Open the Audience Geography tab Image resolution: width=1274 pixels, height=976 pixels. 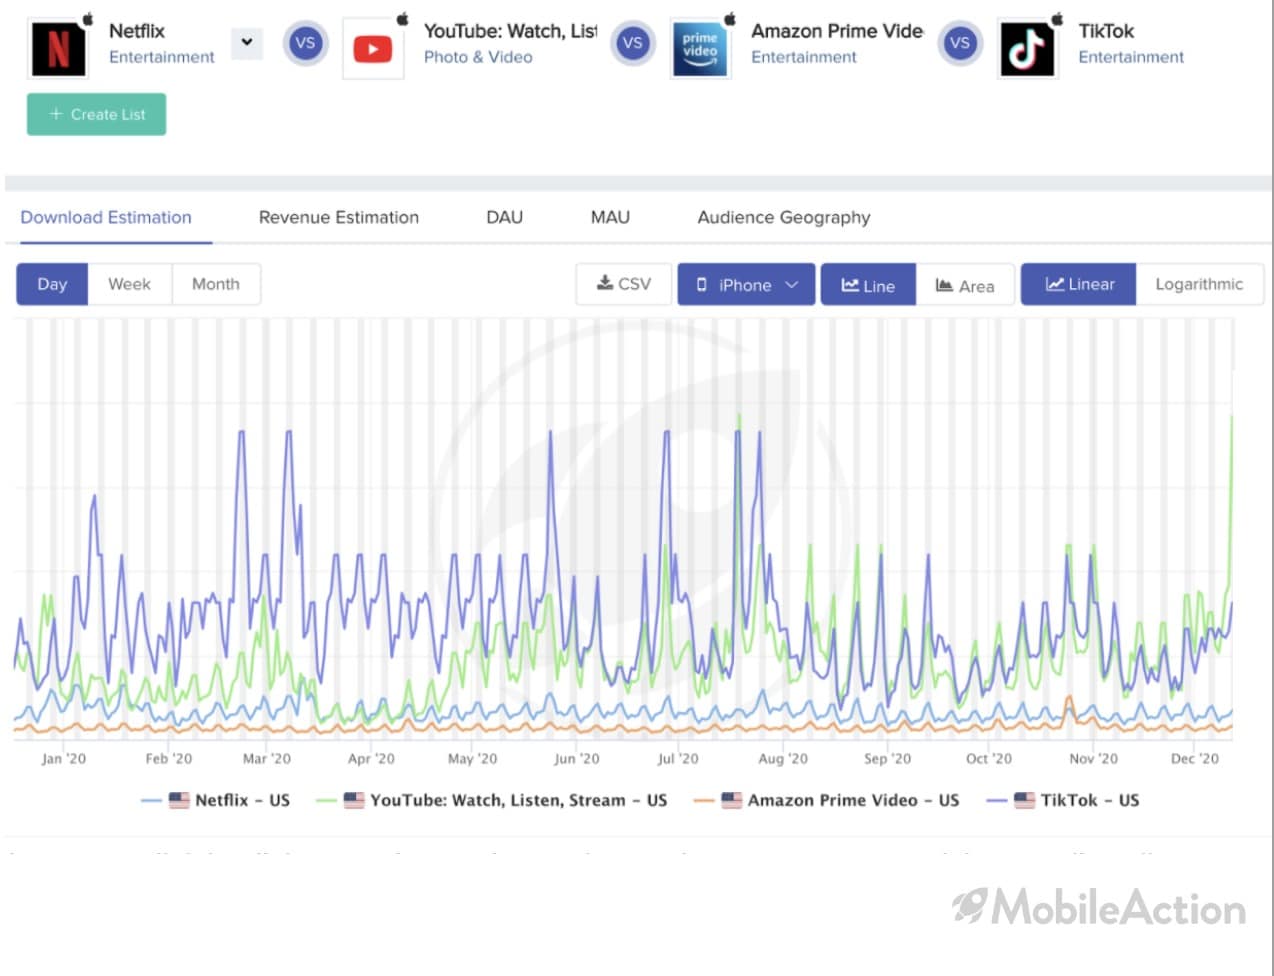pyautogui.click(x=784, y=217)
